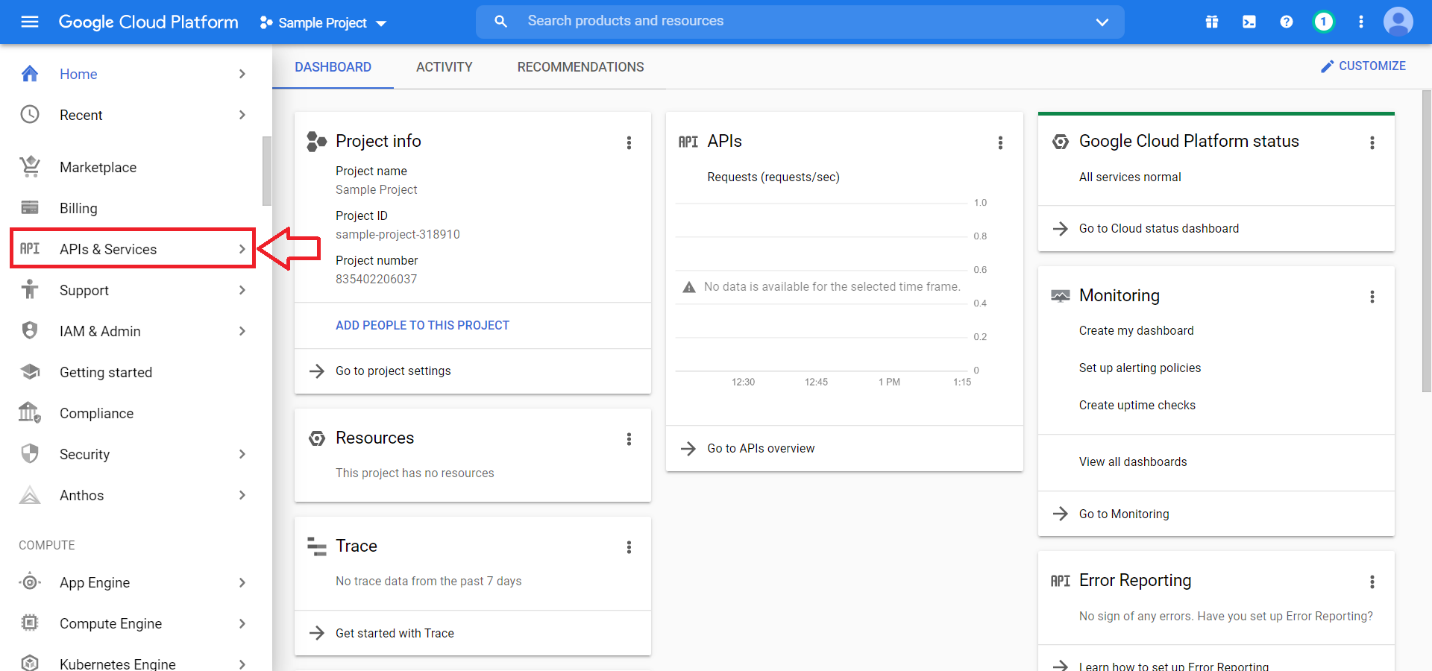
Task: Click the Google Cloud Platform logo text
Action: coord(148,21)
